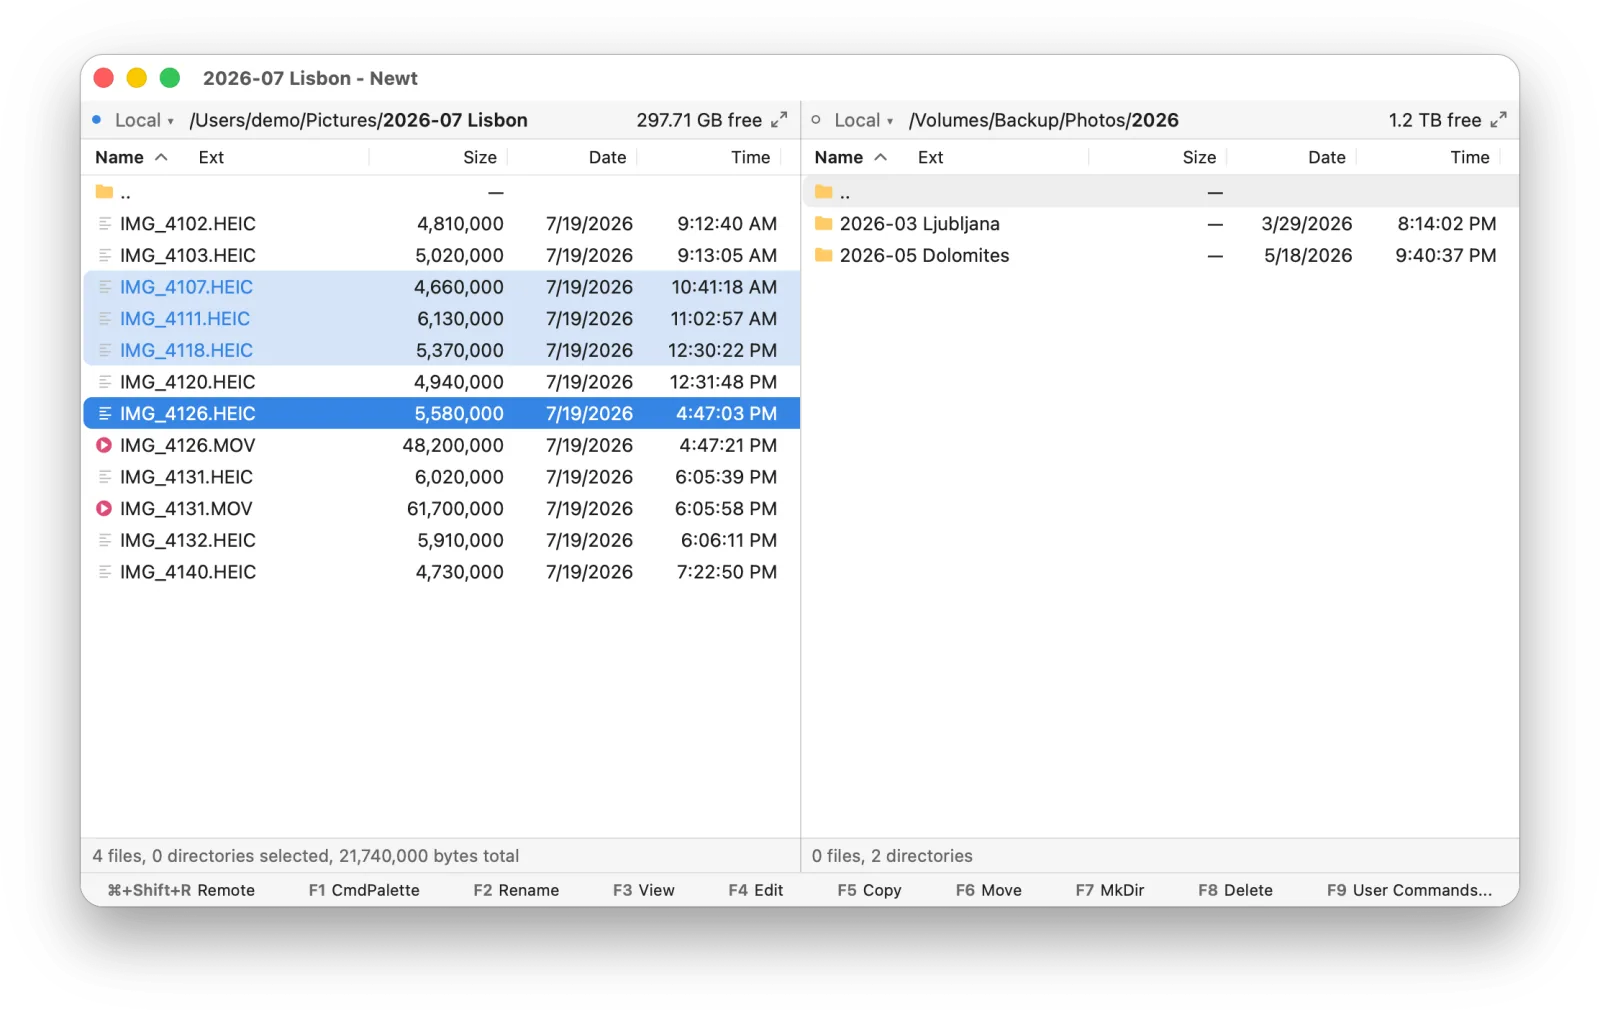The image size is (1600, 1013).
Task: Select the IMG_4103.HEIC file name
Action: pos(188,256)
